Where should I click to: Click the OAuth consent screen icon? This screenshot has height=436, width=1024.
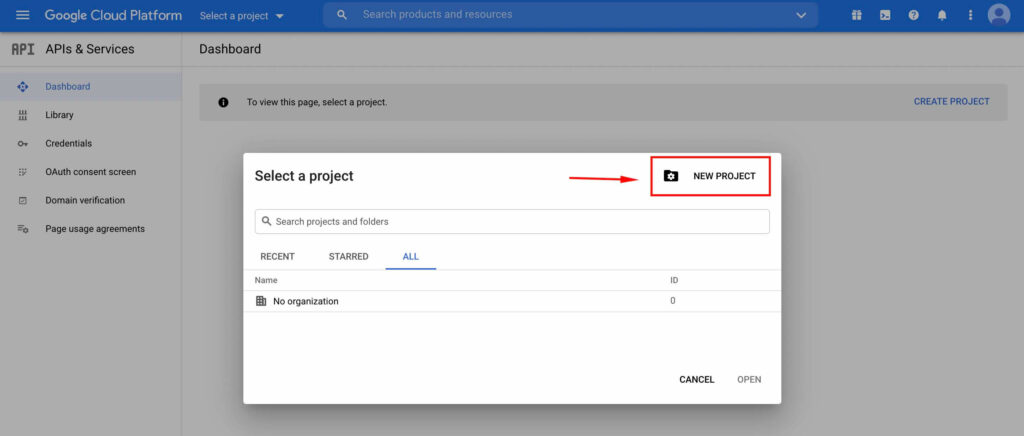(x=23, y=172)
